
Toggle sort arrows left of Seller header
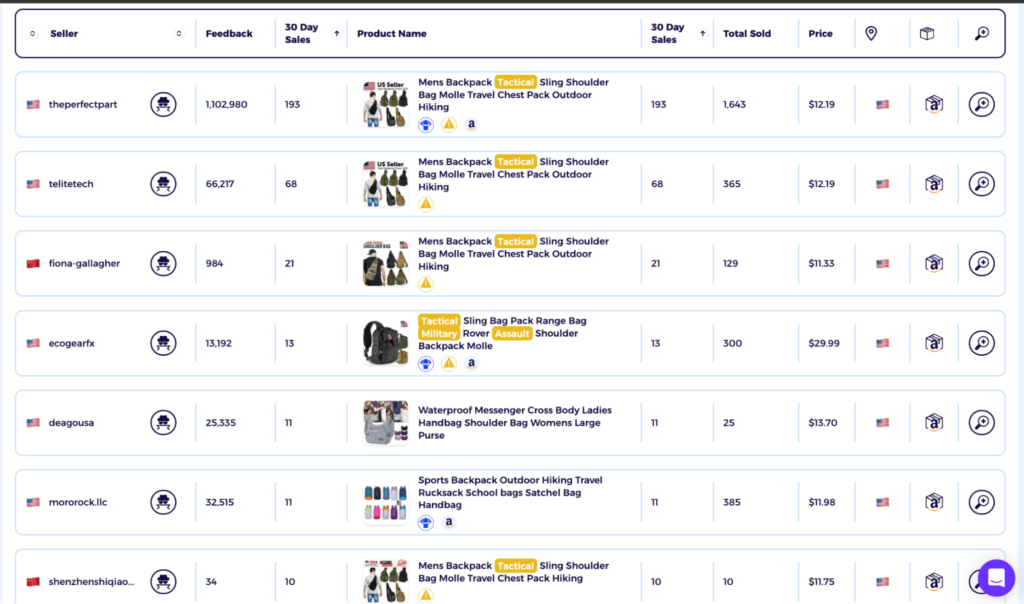click(x=32, y=33)
